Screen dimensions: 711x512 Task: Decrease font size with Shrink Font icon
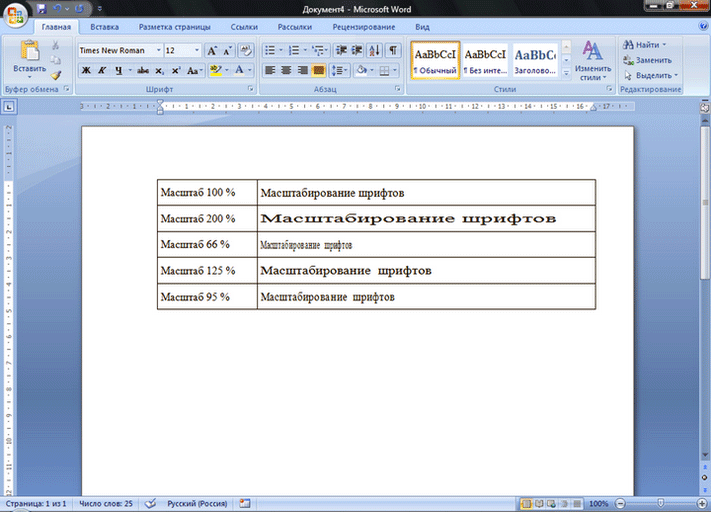(227, 50)
